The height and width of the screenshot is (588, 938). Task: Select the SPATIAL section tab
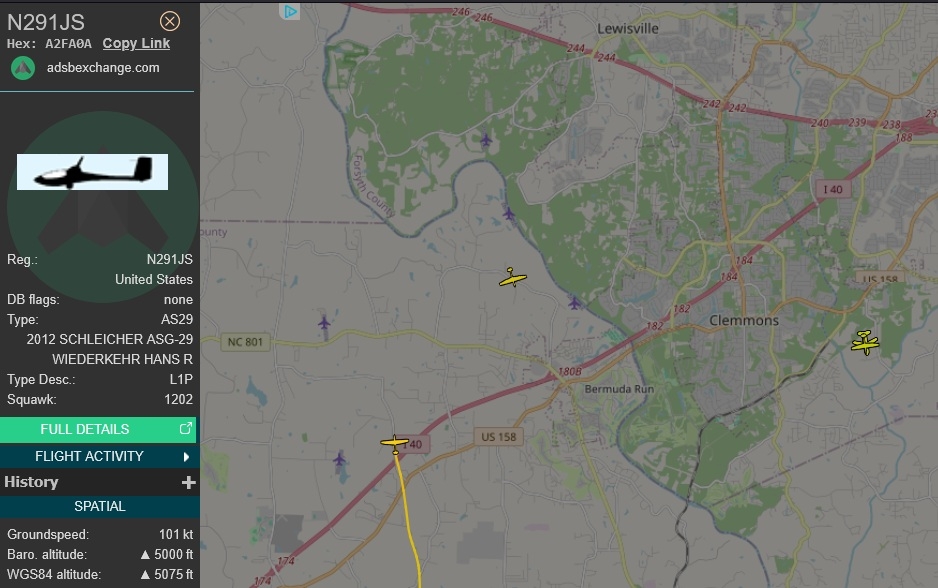(100, 507)
